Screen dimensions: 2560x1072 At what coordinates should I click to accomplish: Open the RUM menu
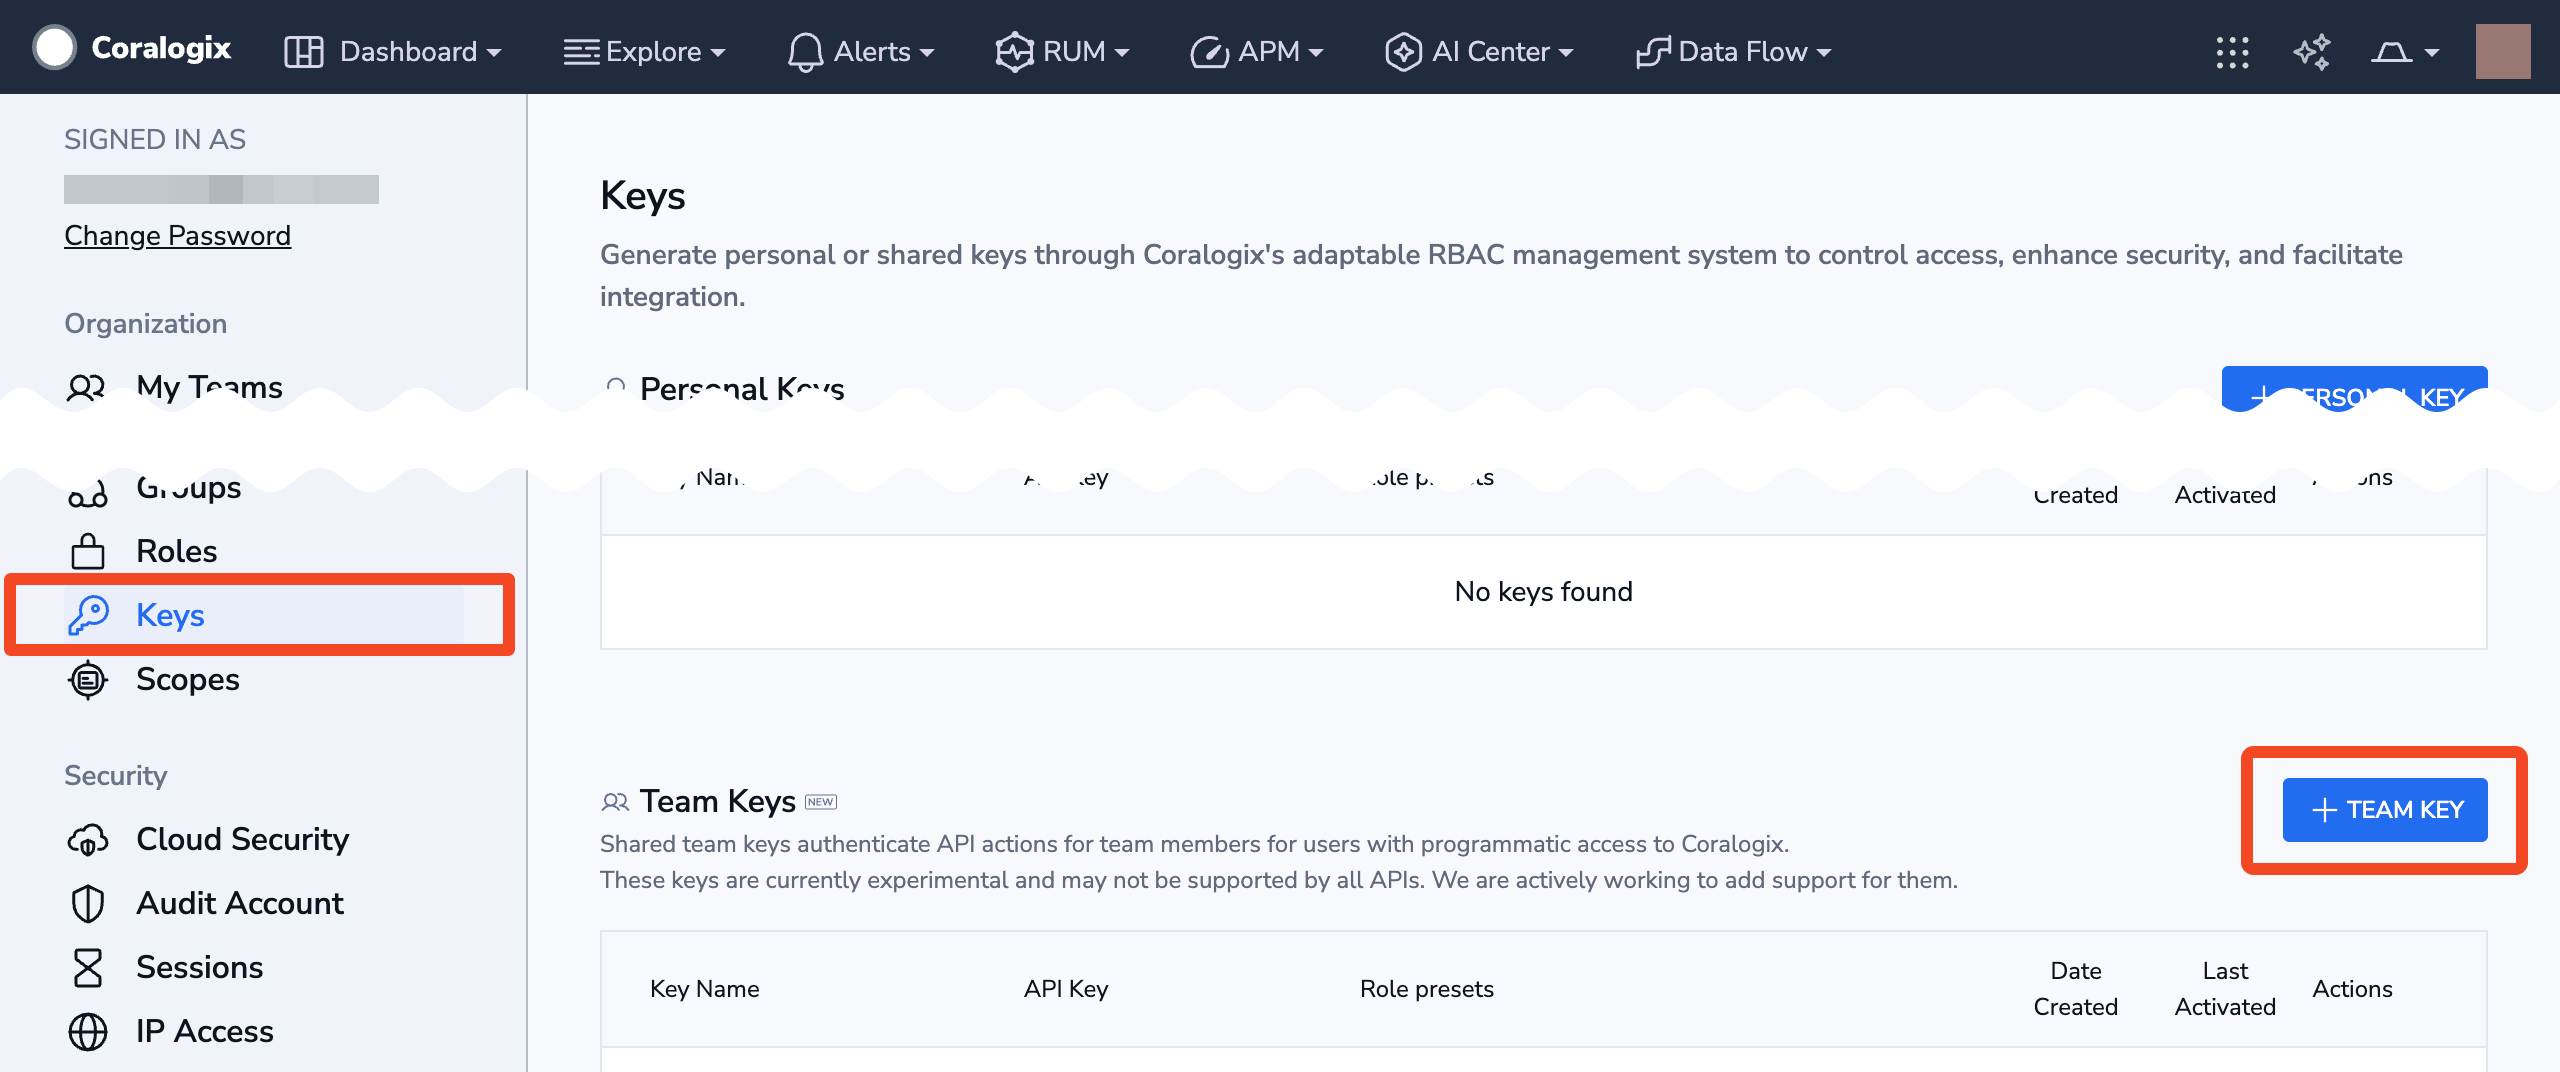[1062, 52]
